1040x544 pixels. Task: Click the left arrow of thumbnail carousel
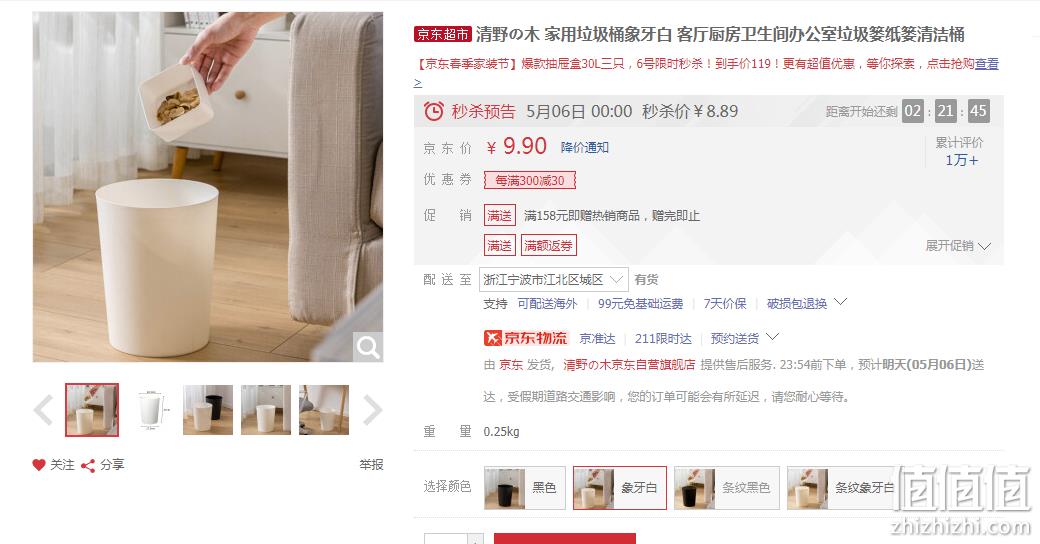(44, 410)
